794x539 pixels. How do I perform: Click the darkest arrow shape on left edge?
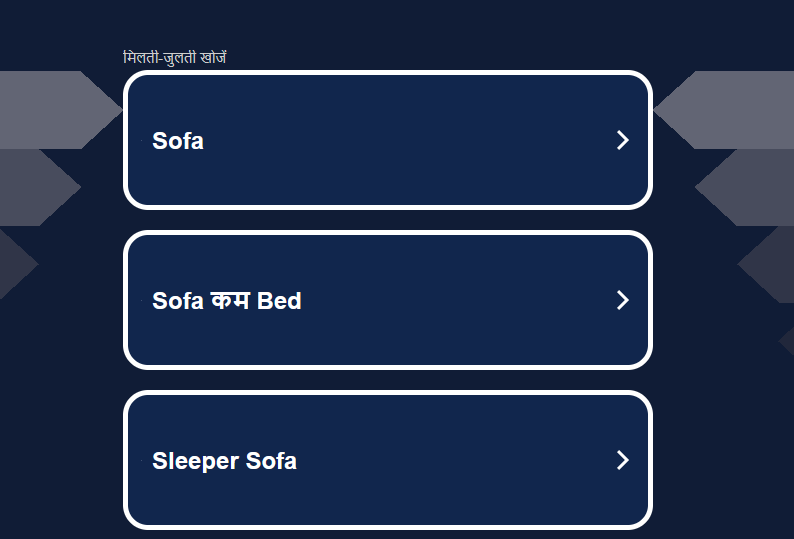coord(14,264)
